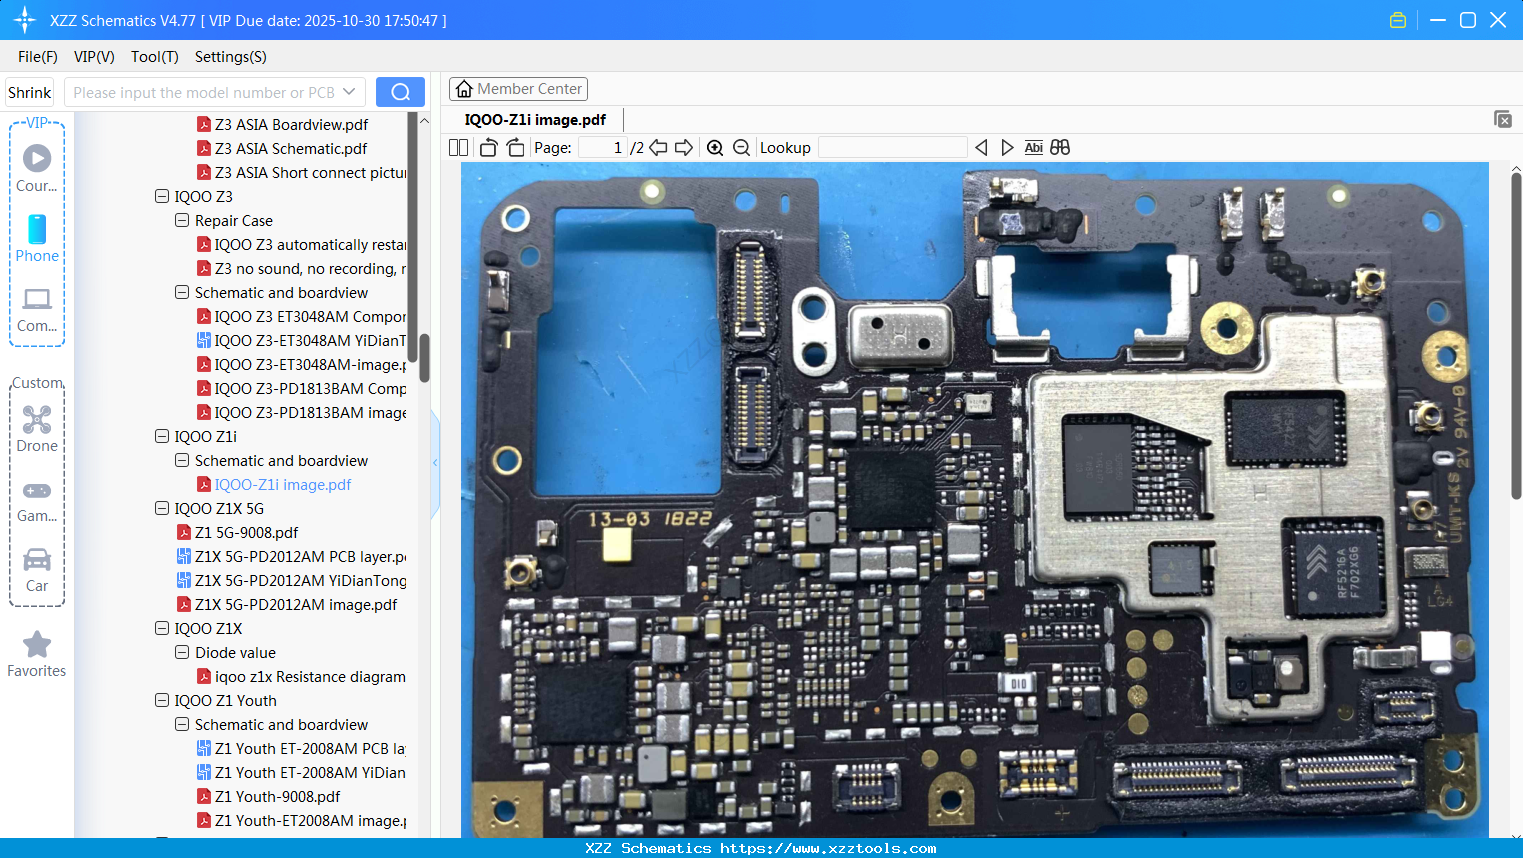This screenshot has width=1523, height=858.
Task: Select the Phone icon in VIP sidebar
Action: pyautogui.click(x=37, y=232)
